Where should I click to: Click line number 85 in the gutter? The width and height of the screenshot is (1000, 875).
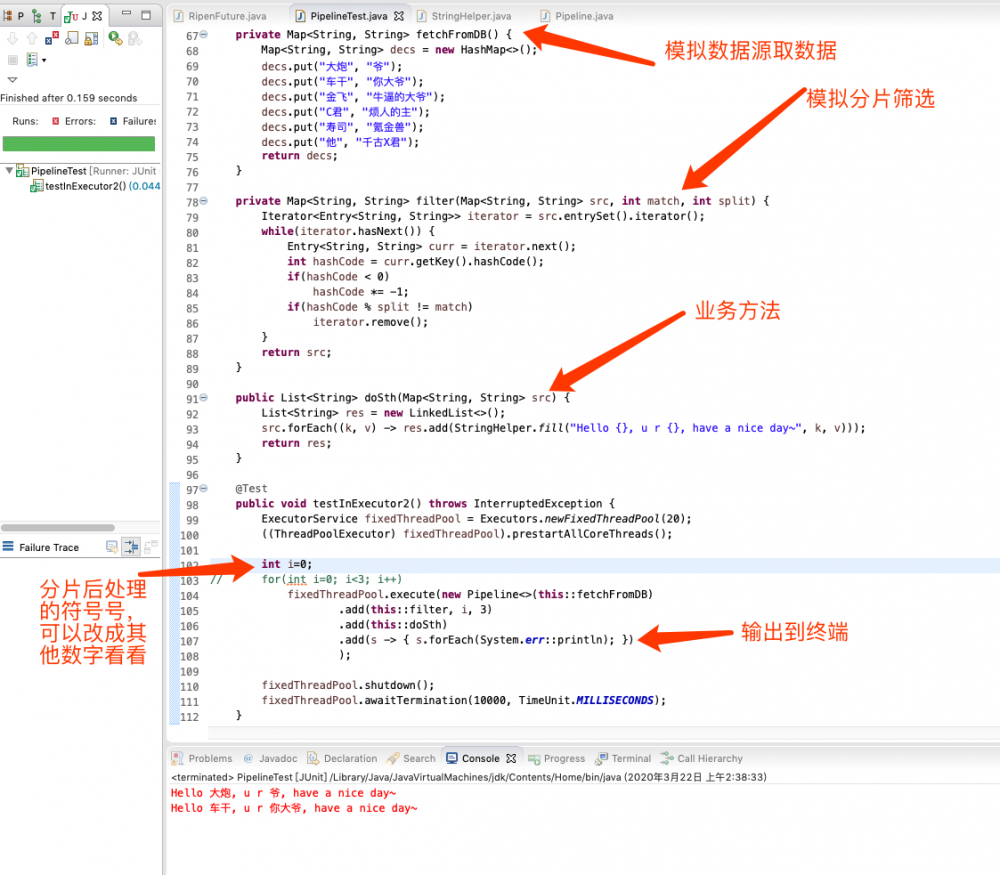[192, 308]
